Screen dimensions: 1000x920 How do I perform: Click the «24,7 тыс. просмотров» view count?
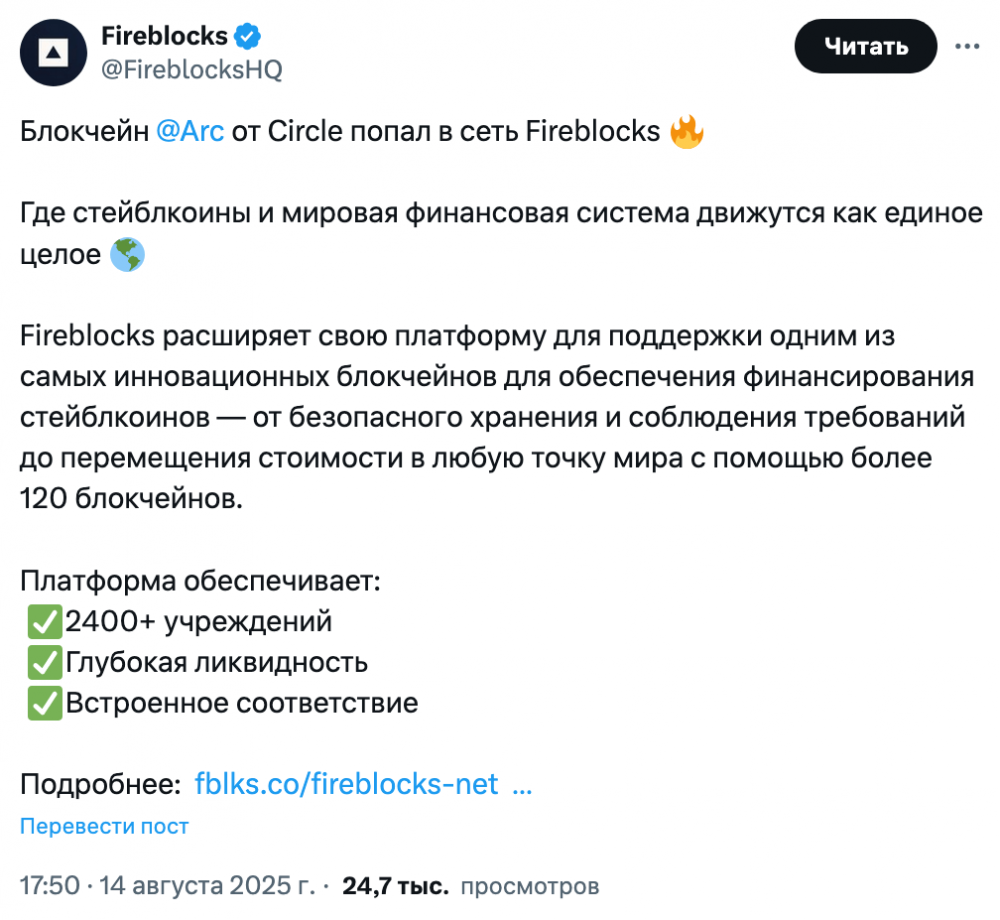(x=470, y=885)
